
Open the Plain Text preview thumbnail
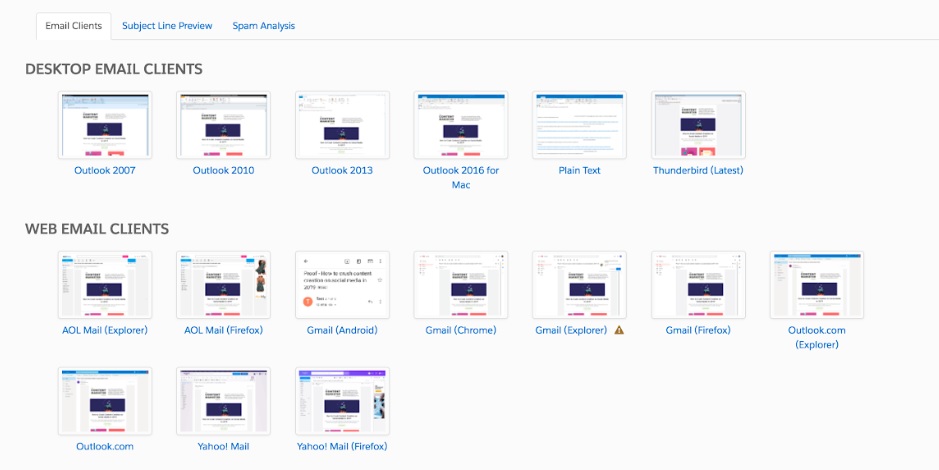(x=579, y=125)
